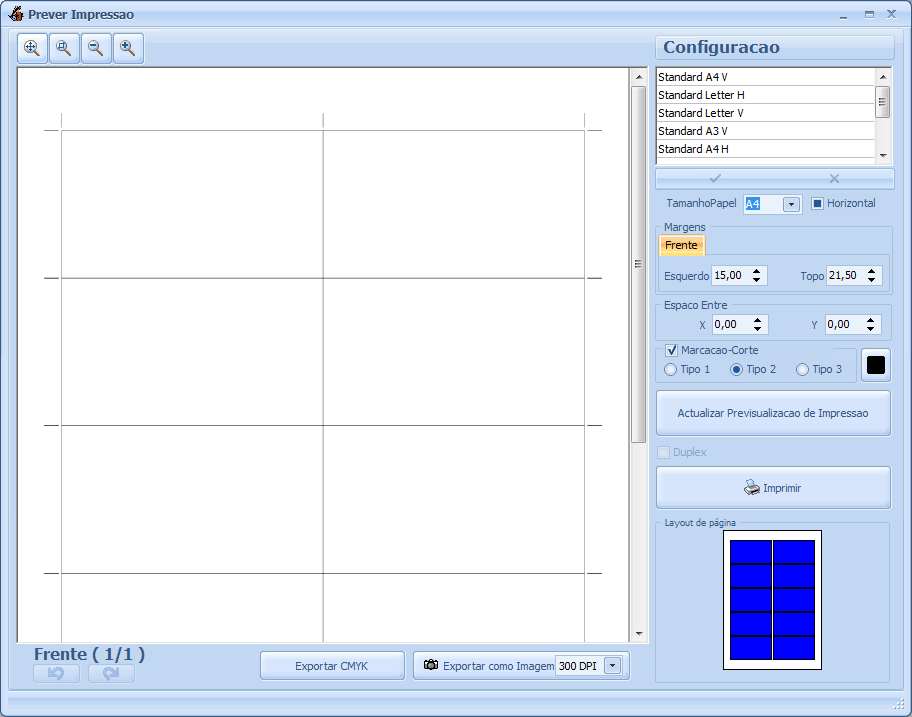Increase the Esquerdo margin with up arrow
This screenshot has height=717, width=912.
point(756,271)
